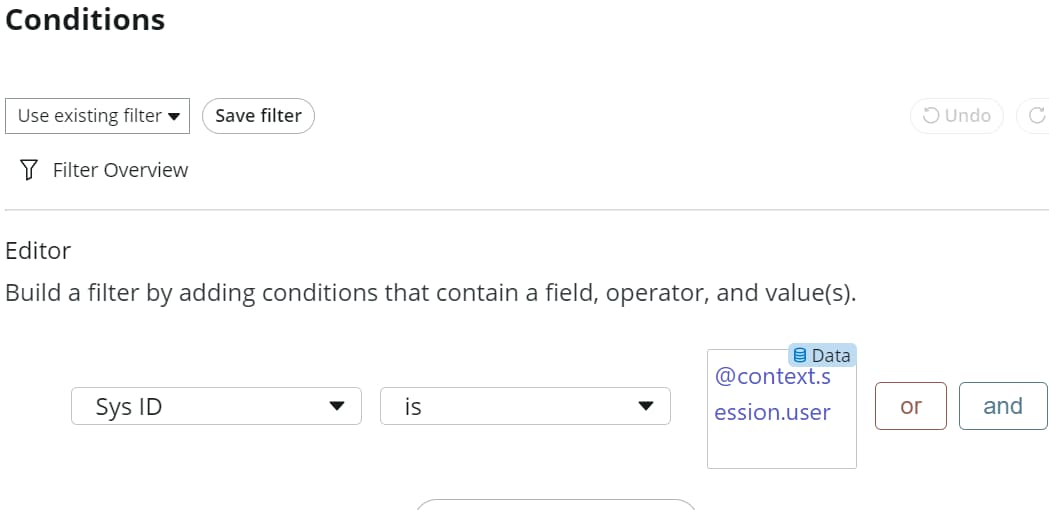1049x510 pixels.
Task: Click the Undo button
Action: (x=957, y=116)
